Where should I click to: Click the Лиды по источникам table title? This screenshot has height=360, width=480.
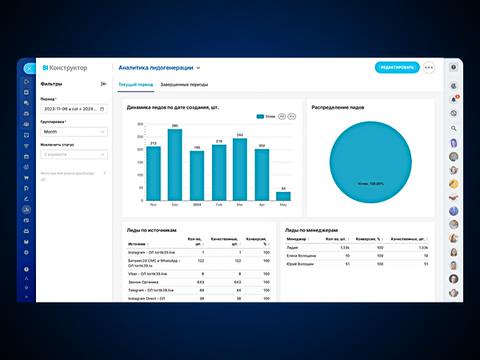[x=152, y=230]
